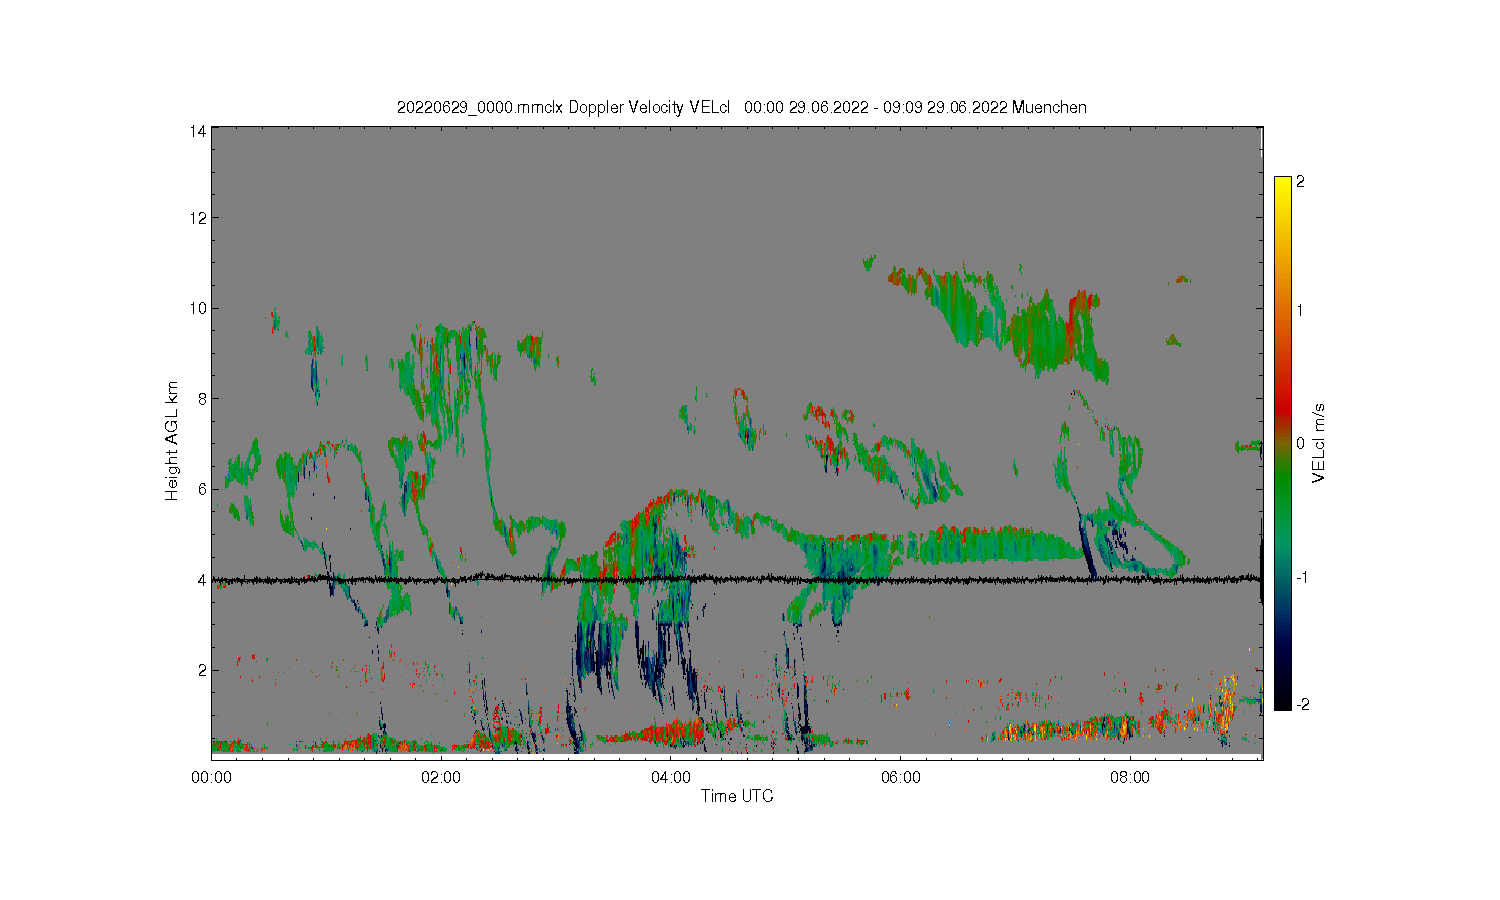This screenshot has height=900, width=1500.
Task: Click the '02:00' time tick label
Action: point(441,777)
